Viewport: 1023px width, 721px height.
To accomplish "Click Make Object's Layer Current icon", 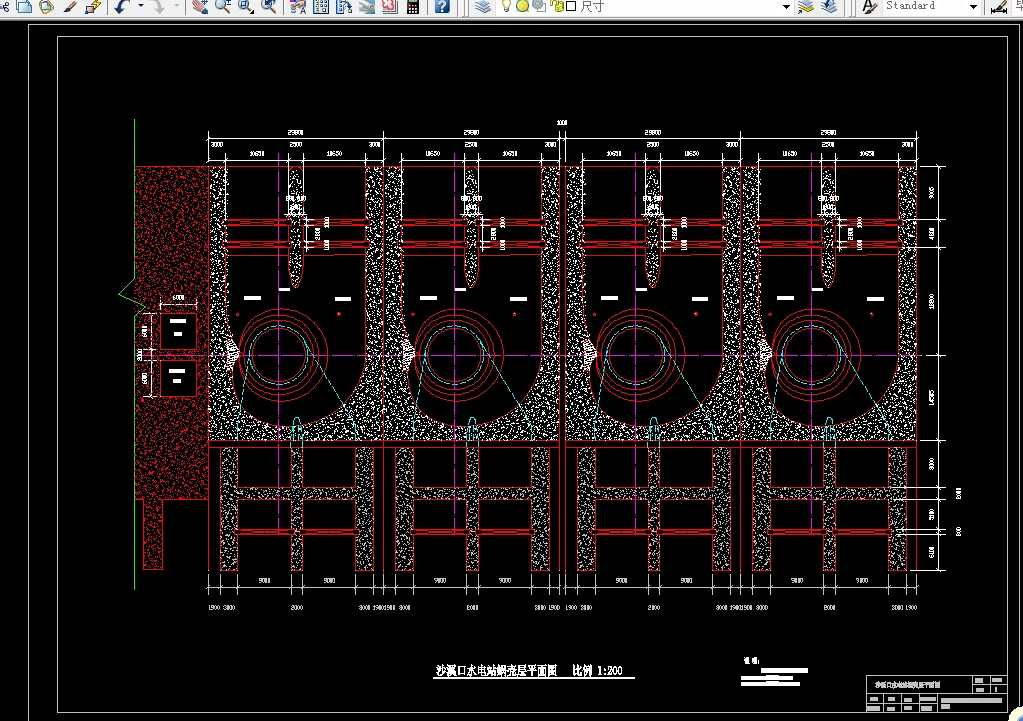I will pos(806,7).
